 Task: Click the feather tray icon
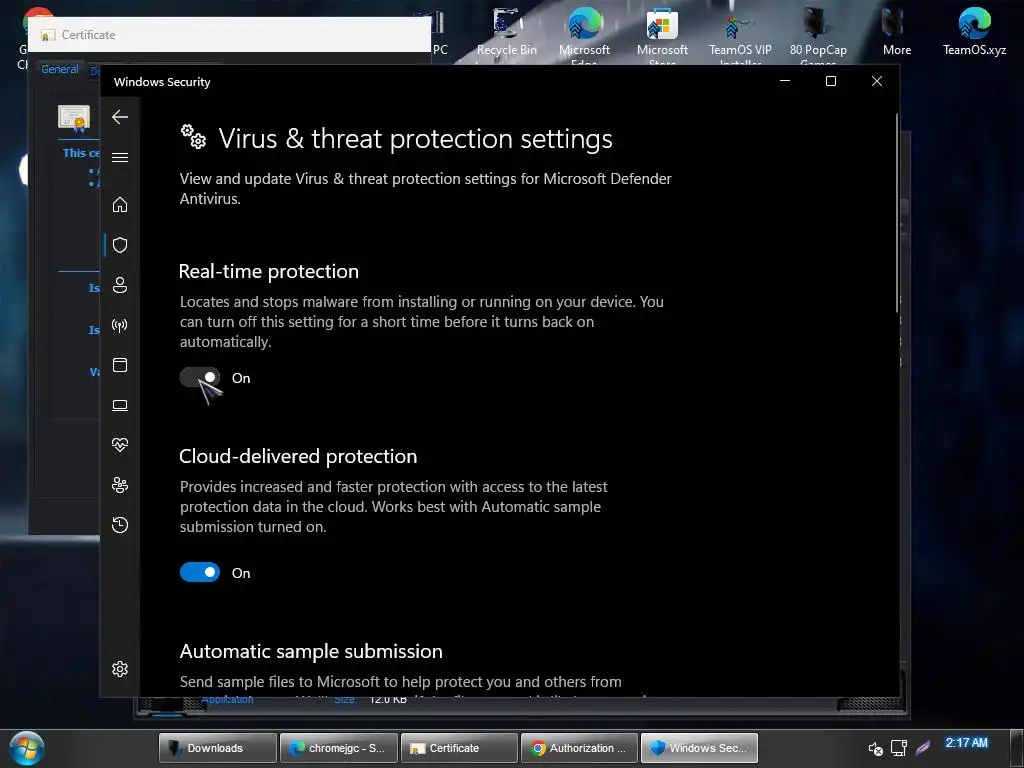click(x=923, y=747)
